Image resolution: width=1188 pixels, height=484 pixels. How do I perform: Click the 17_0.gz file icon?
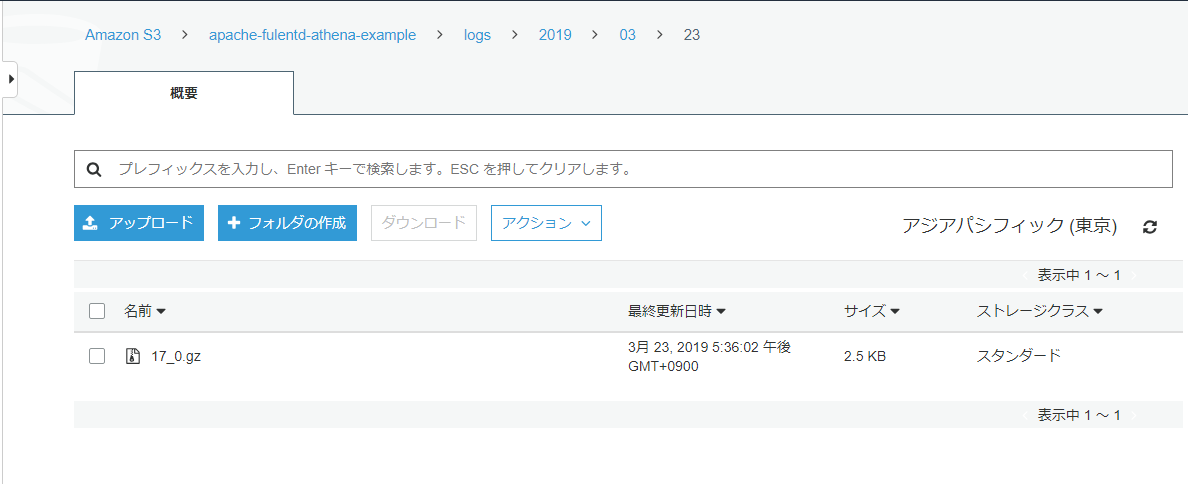click(x=132, y=356)
